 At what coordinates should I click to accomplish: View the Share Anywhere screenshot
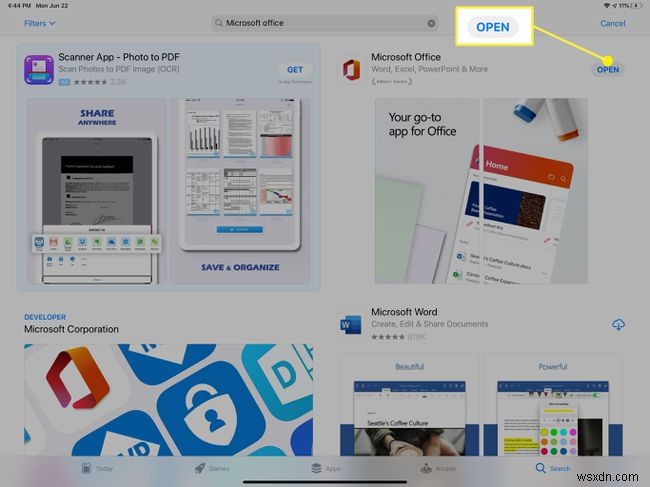[97, 191]
